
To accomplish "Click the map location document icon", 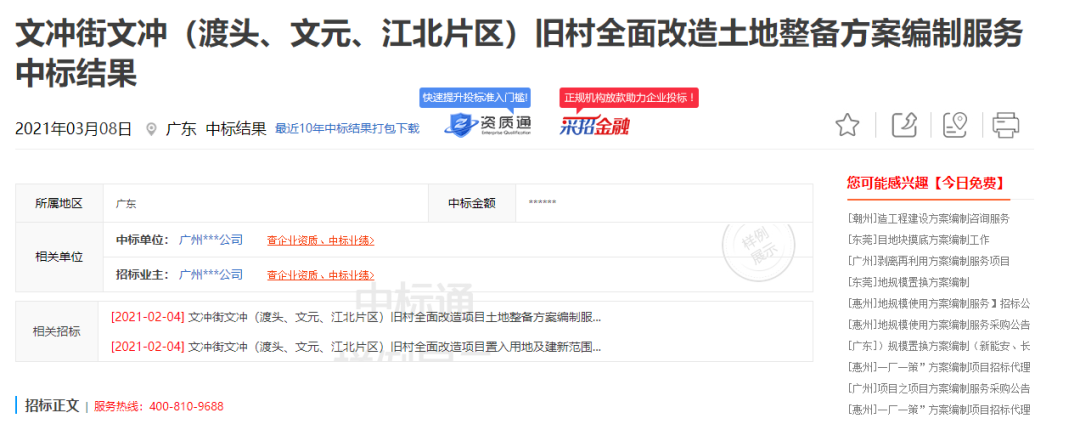I will click(x=955, y=125).
